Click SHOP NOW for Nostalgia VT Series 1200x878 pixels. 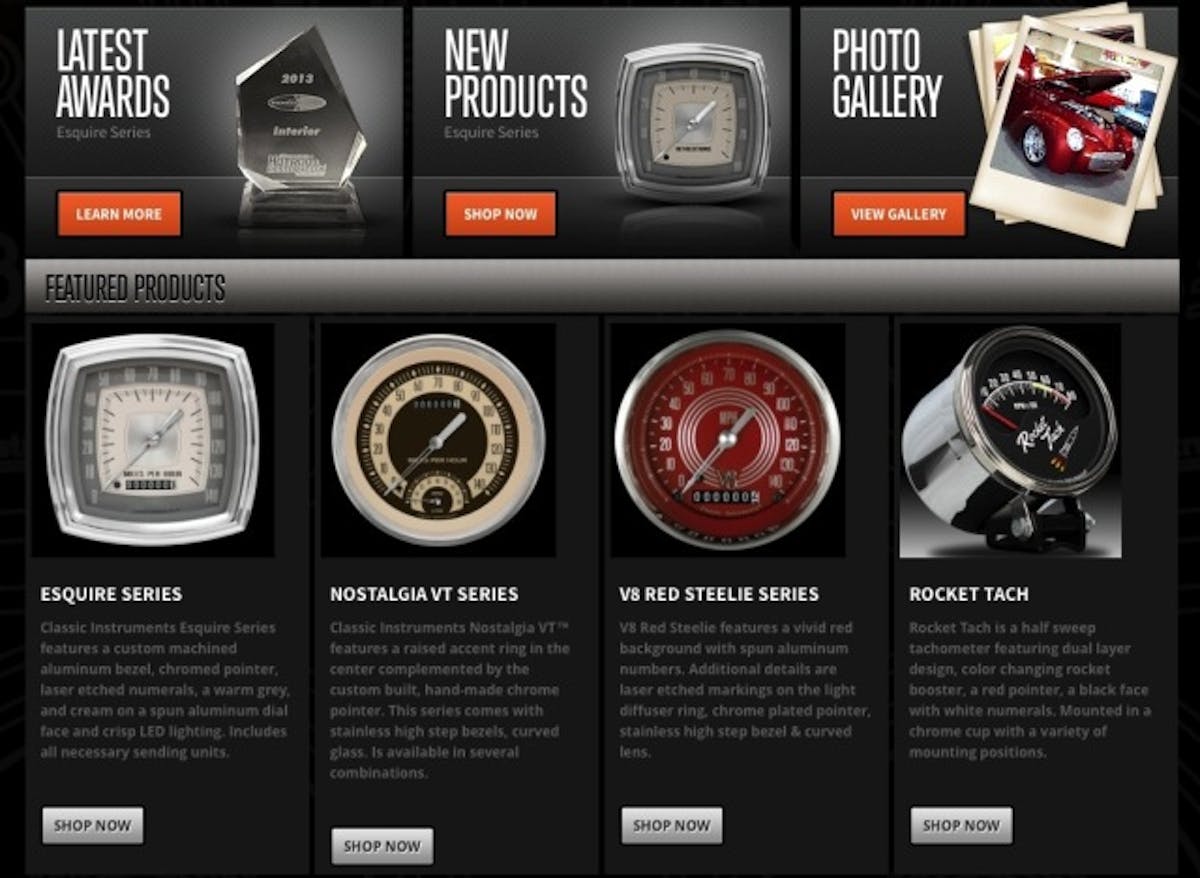tap(382, 846)
